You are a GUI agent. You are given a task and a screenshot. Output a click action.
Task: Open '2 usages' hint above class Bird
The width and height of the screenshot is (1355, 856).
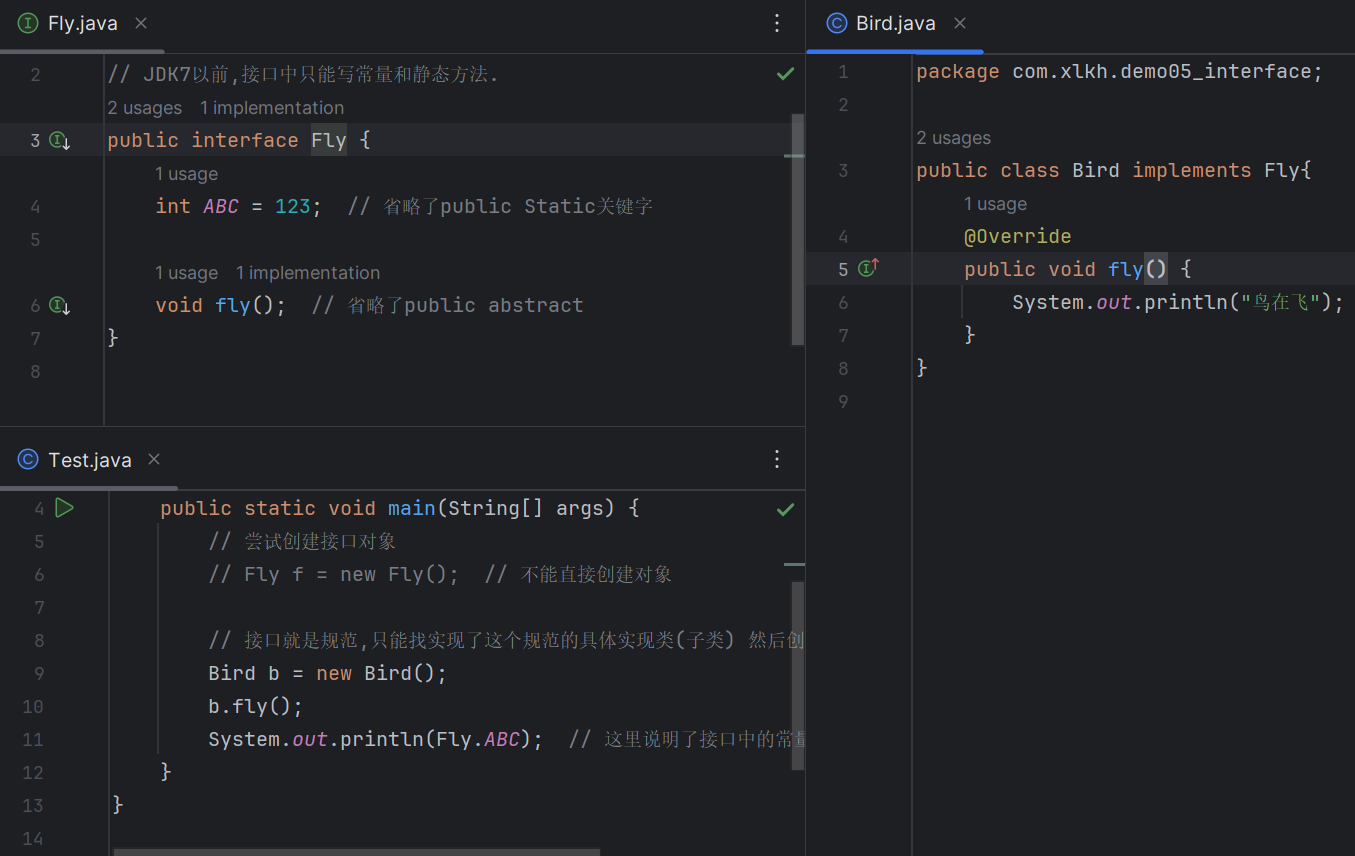click(x=954, y=138)
